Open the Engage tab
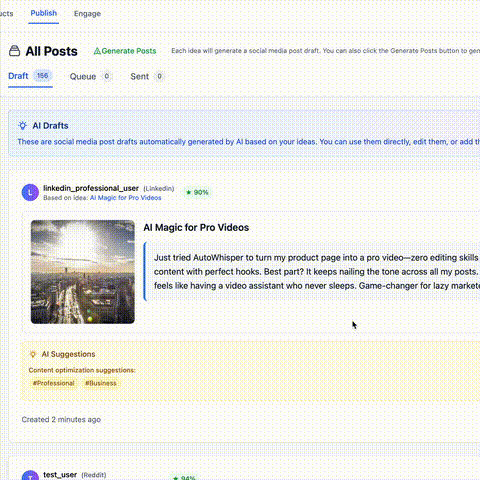This screenshot has height=480, width=480. click(x=87, y=14)
